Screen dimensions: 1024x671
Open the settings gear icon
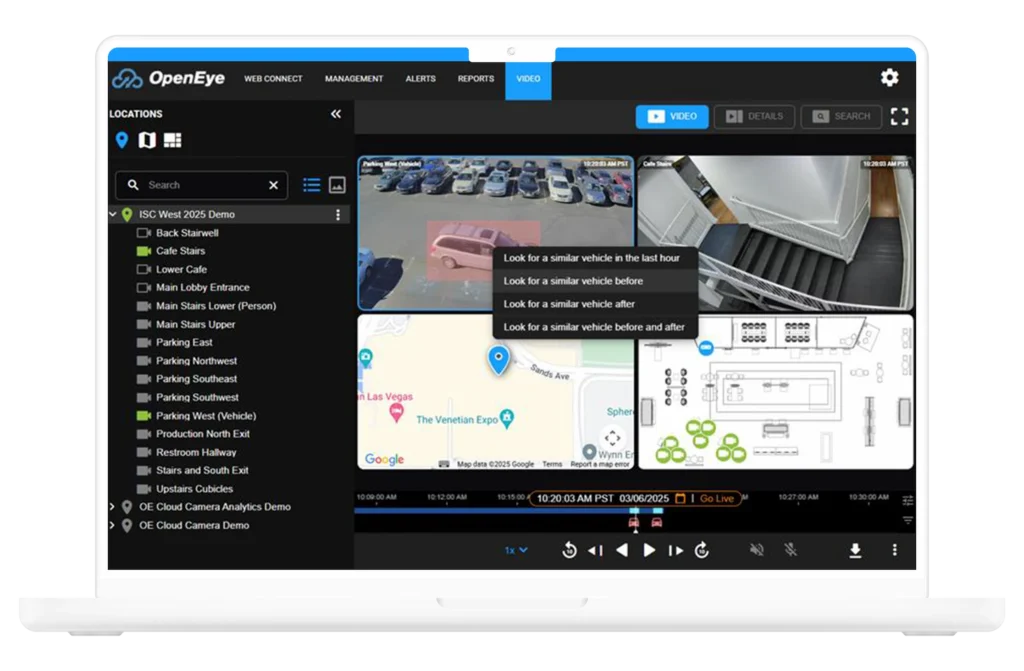(889, 78)
